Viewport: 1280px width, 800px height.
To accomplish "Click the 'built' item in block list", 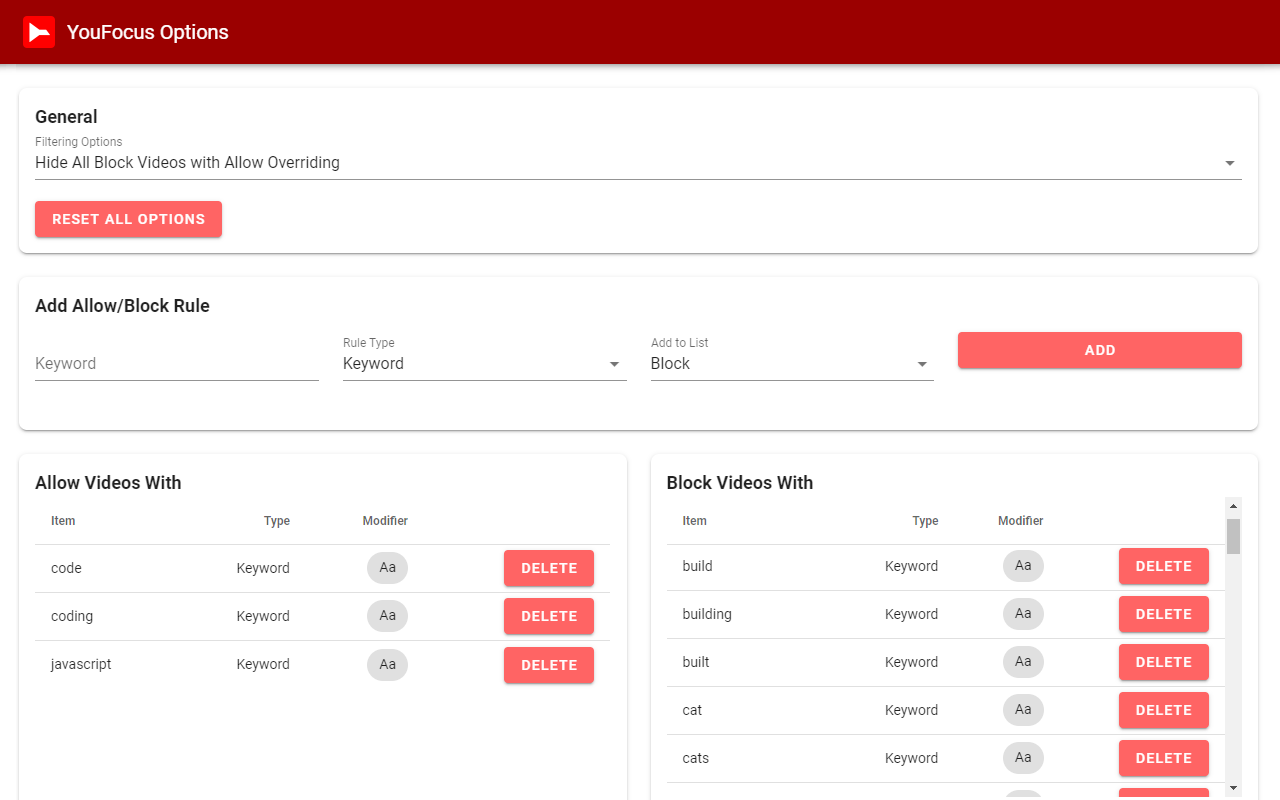I will [696, 662].
